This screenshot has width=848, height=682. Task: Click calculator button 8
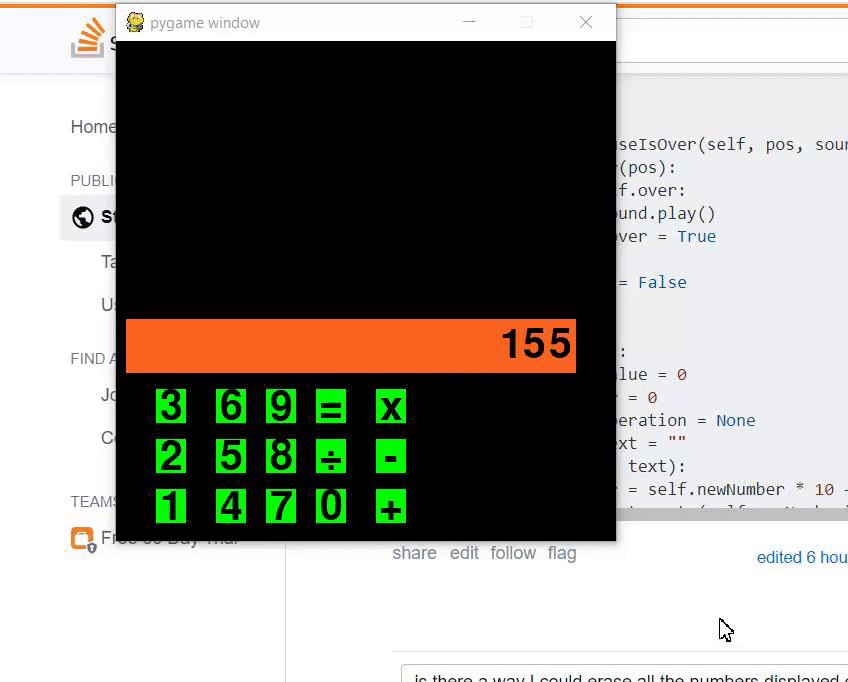[x=281, y=456]
